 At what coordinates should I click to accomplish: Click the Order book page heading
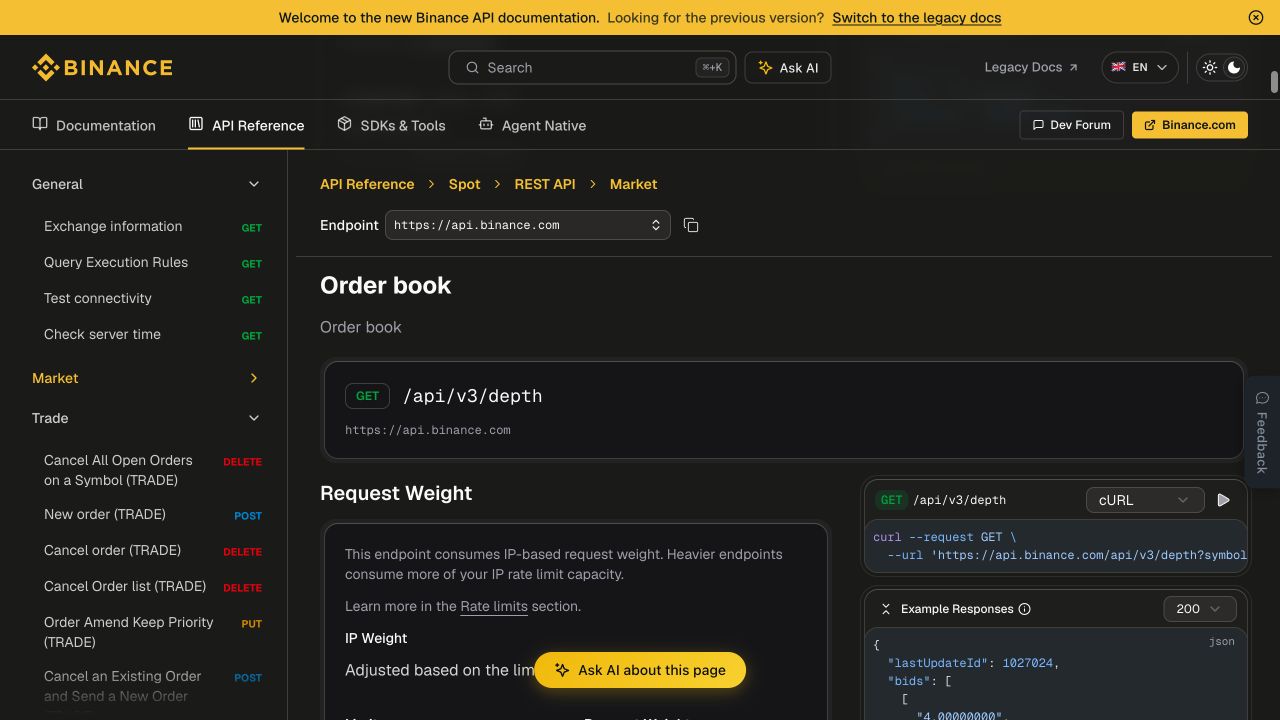pos(385,285)
